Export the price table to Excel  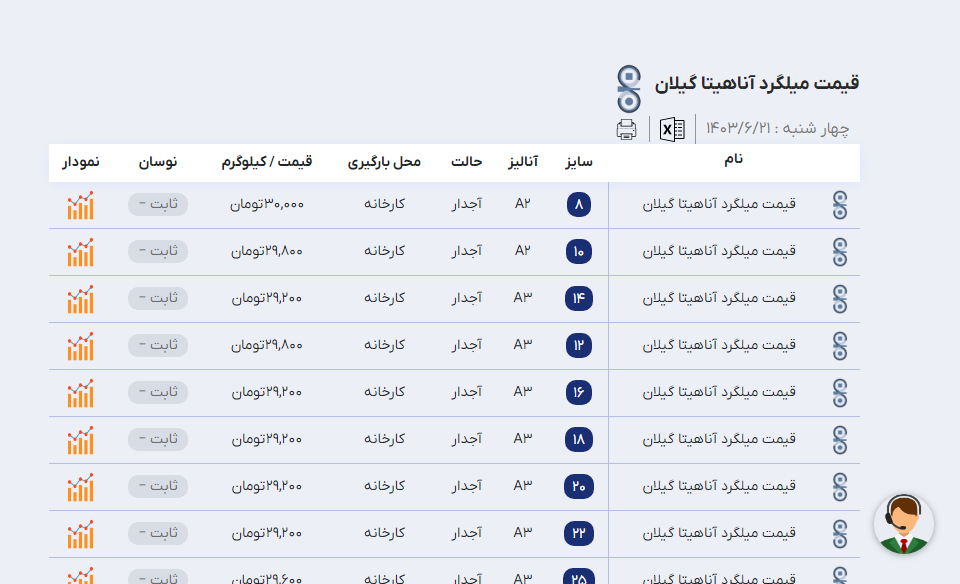(x=672, y=129)
